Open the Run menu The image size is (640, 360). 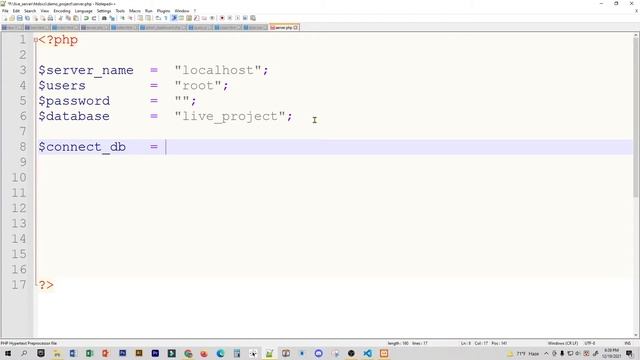pyautogui.click(x=149, y=11)
